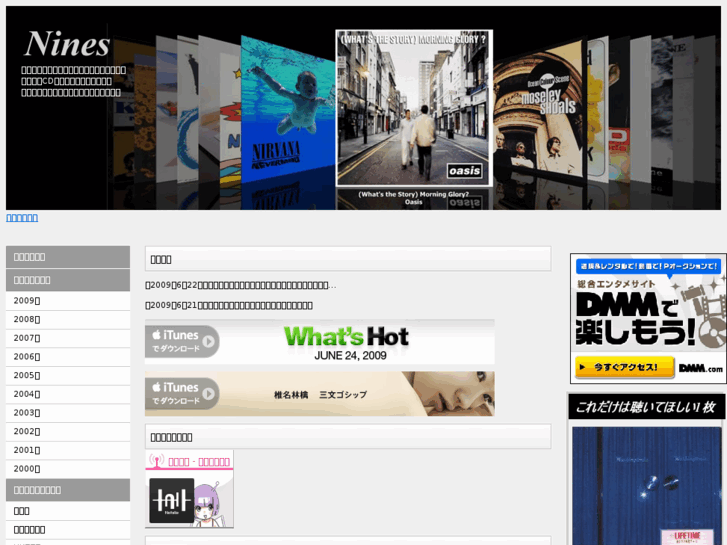Click the DMM.com logo in the ad
The width and height of the screenshot is (727, 545).
(701, 368)
